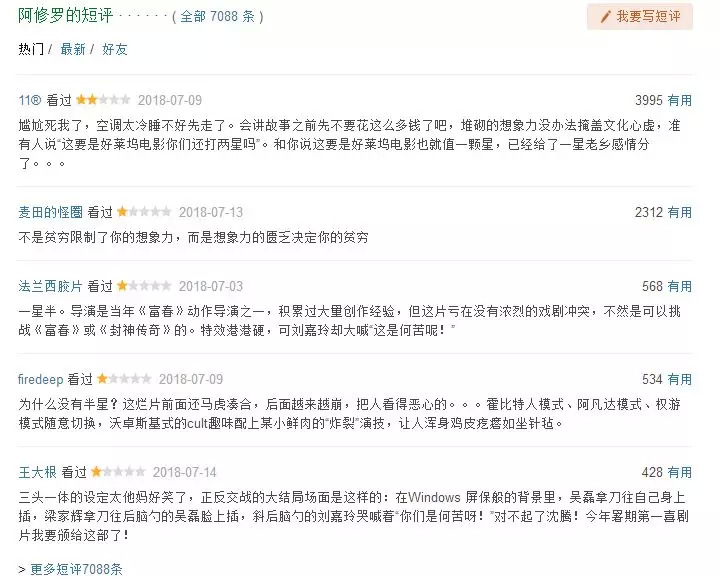This screenshot has width=721, height=579.
Task: Open user 麦田的怪圈's profile
Action: (50, 212)
